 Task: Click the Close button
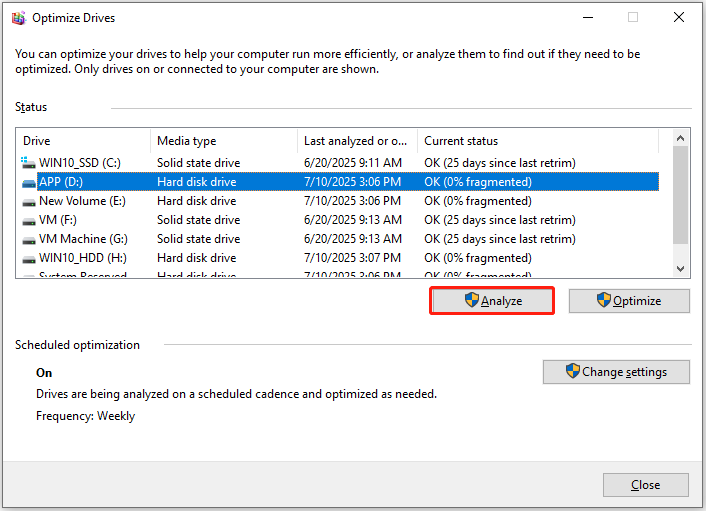pyautogui.click(x=646, y=485)
